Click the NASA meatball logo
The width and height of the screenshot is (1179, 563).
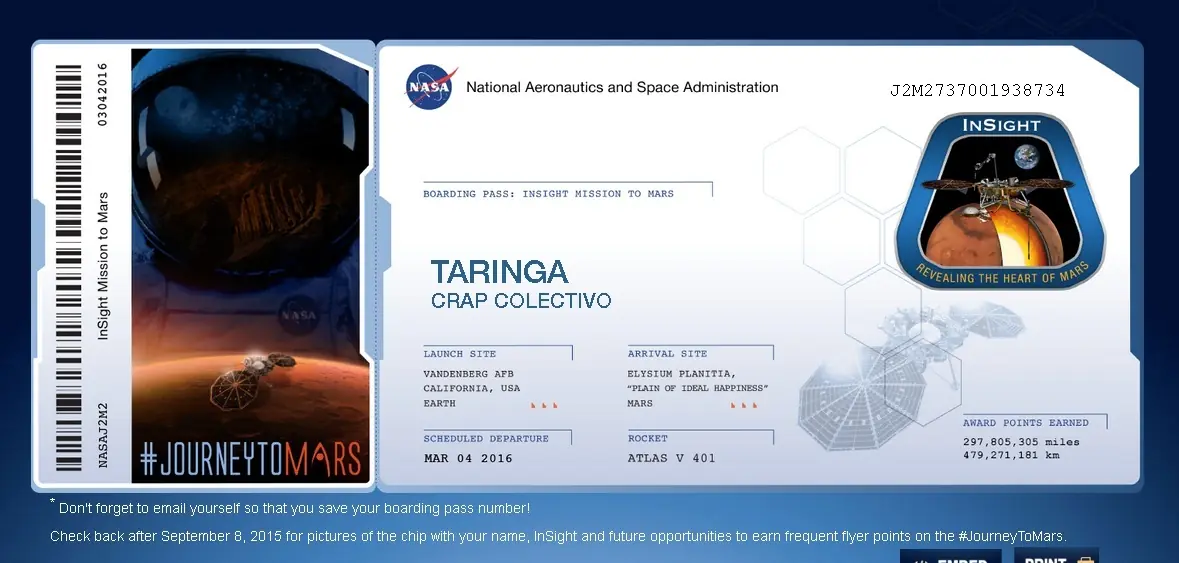(x=432, y=87)
